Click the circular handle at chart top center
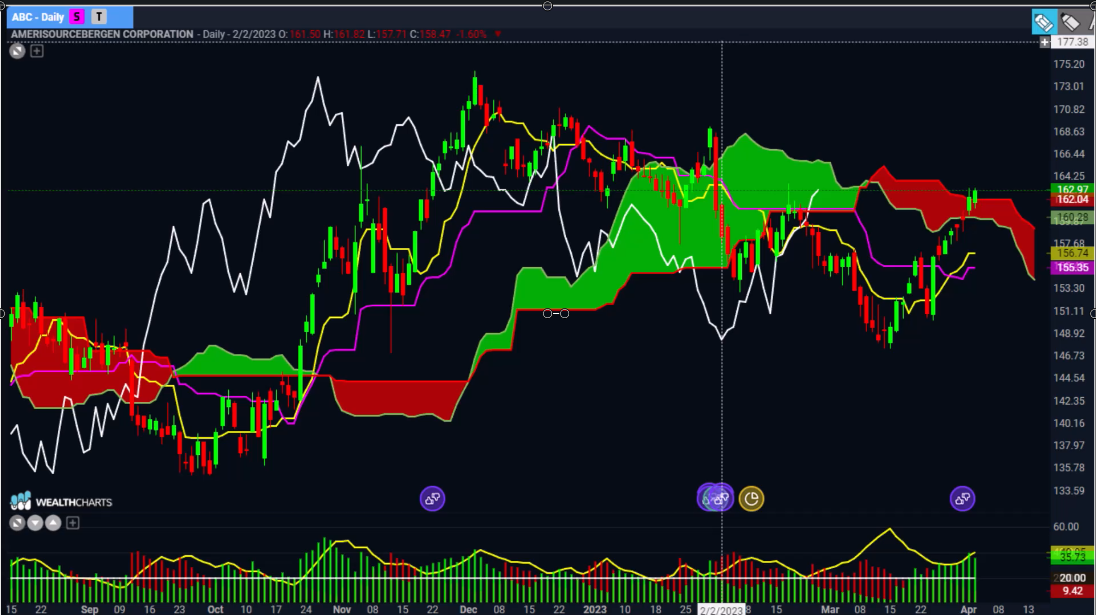This screenshot has height=615, width=1096. click(x=547, y=6)
